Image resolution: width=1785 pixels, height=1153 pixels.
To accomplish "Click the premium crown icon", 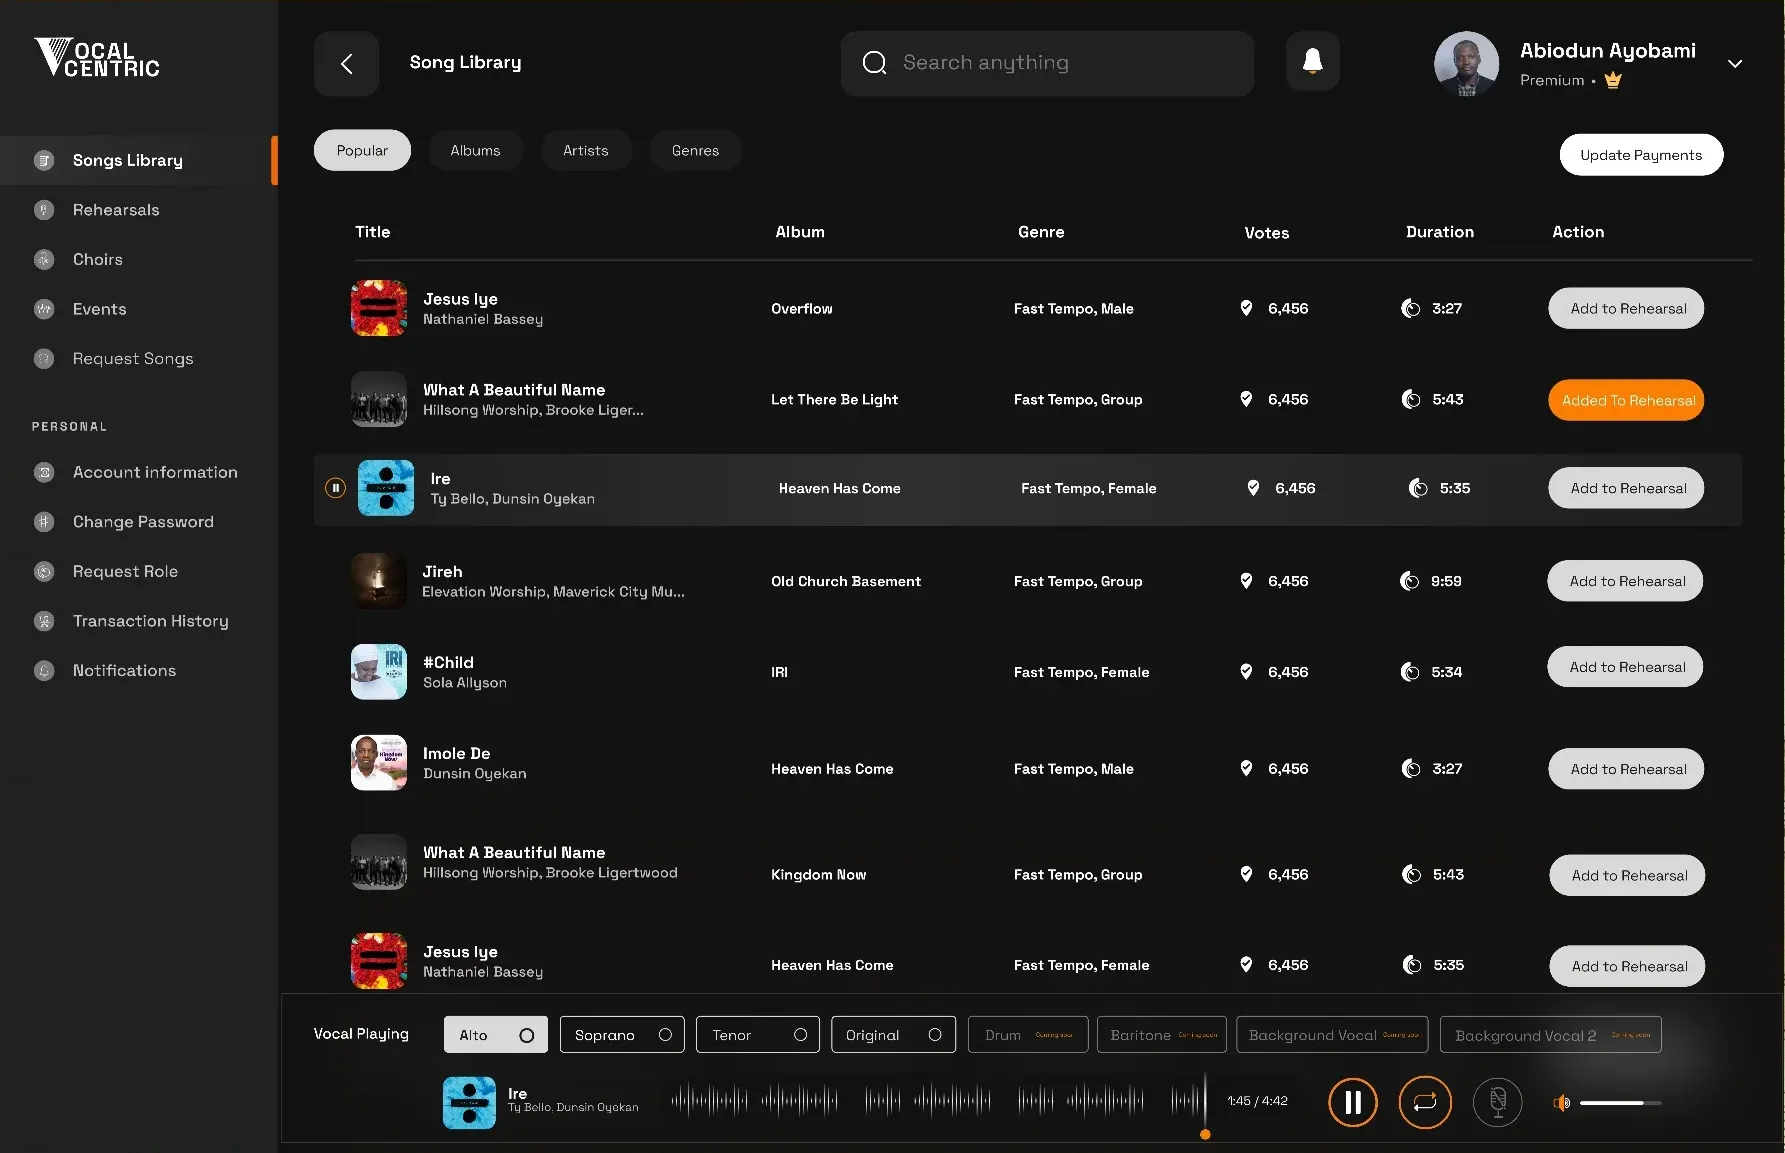I will tap(1613, 81).
